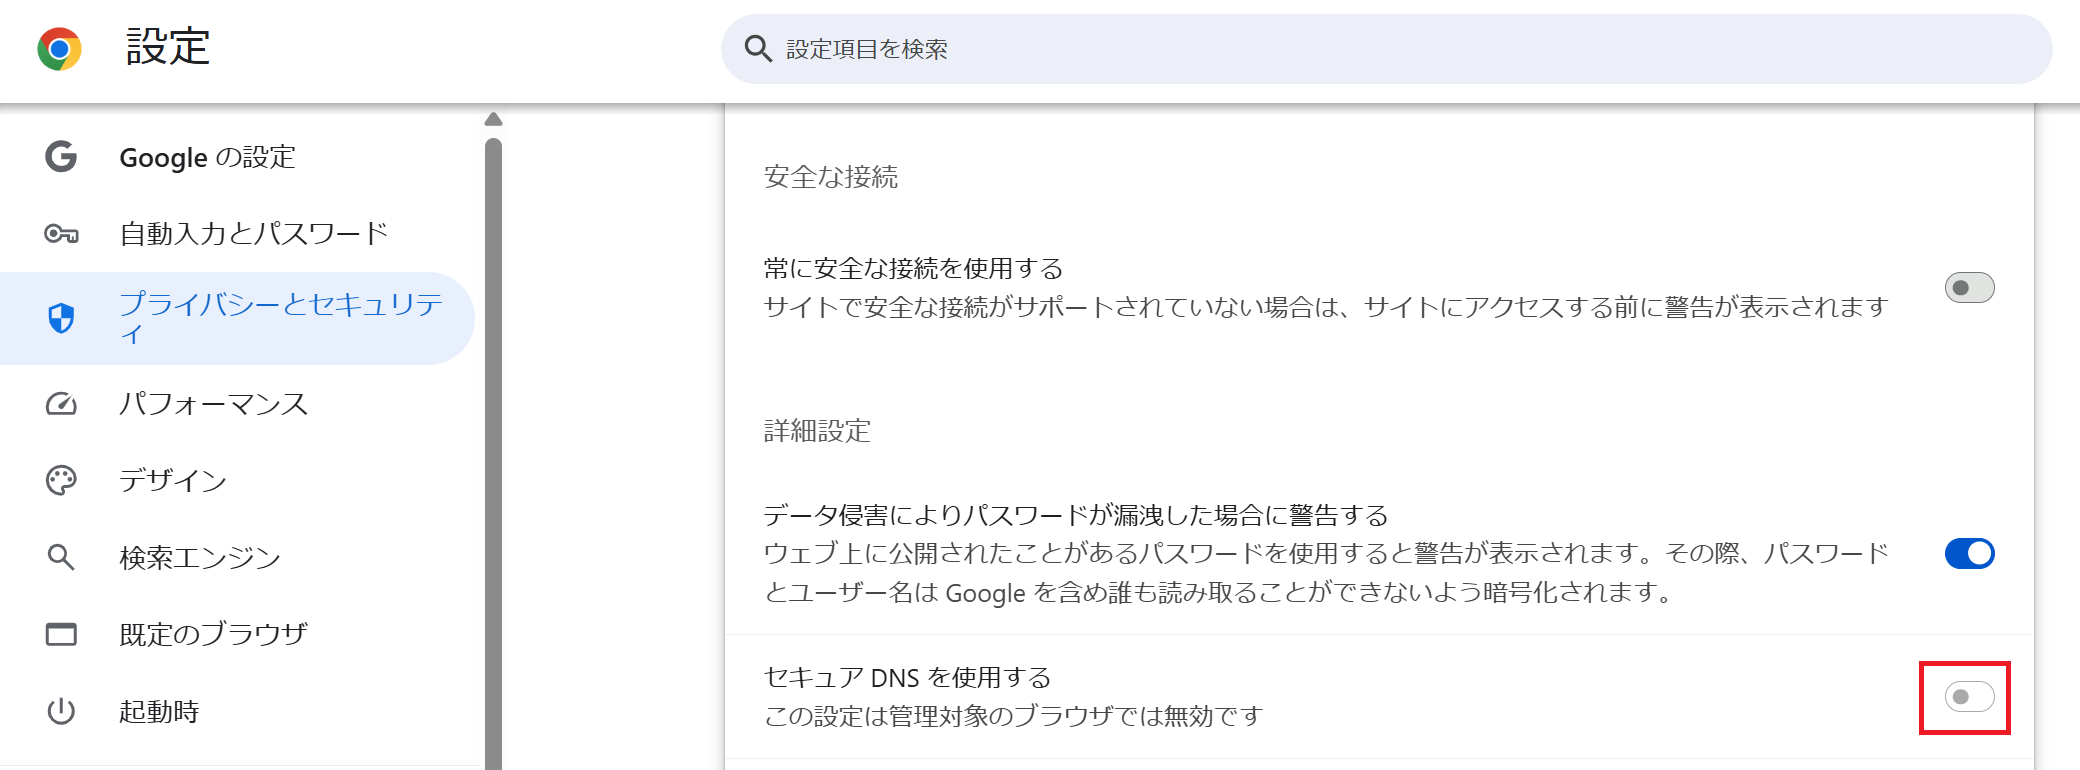The image size is (2080, 770).
Task: Toggle セキュア DNS を使用する switch
Action: (1969, 697)
